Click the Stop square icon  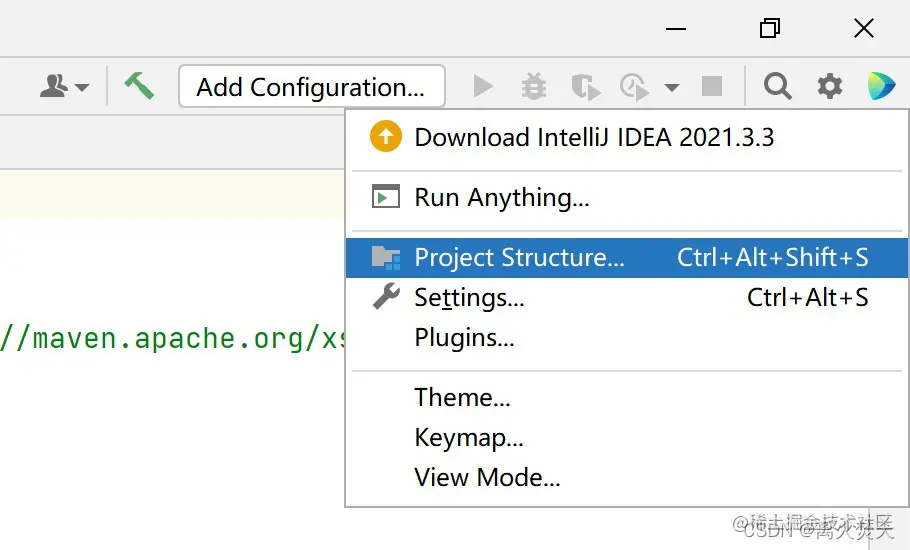712,86
